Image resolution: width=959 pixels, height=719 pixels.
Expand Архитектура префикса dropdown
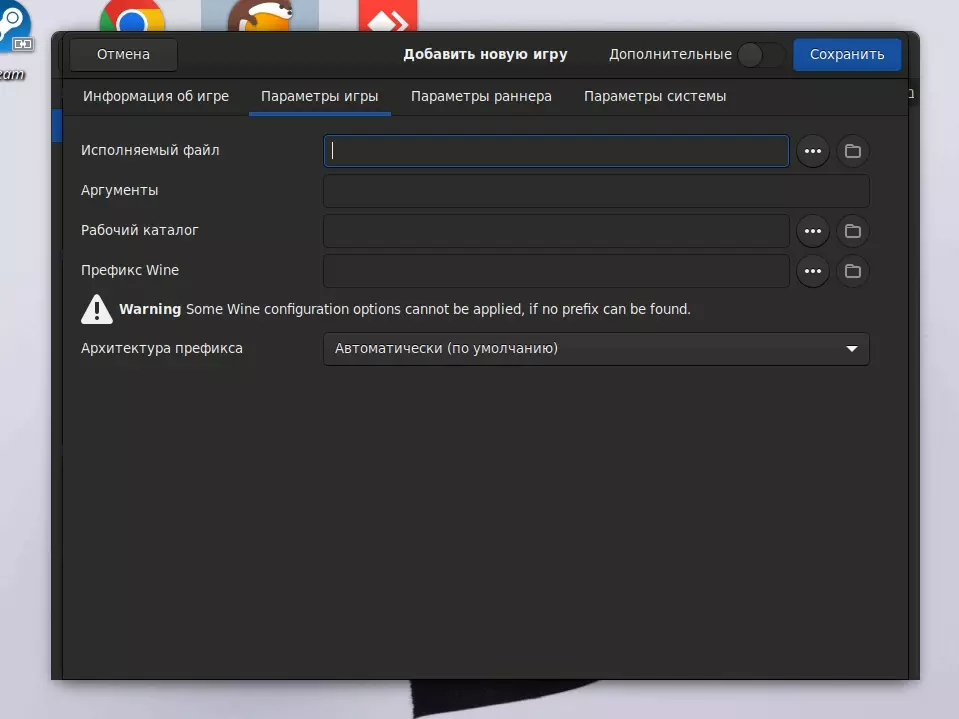pyautogui.click(x=596, y=349)
